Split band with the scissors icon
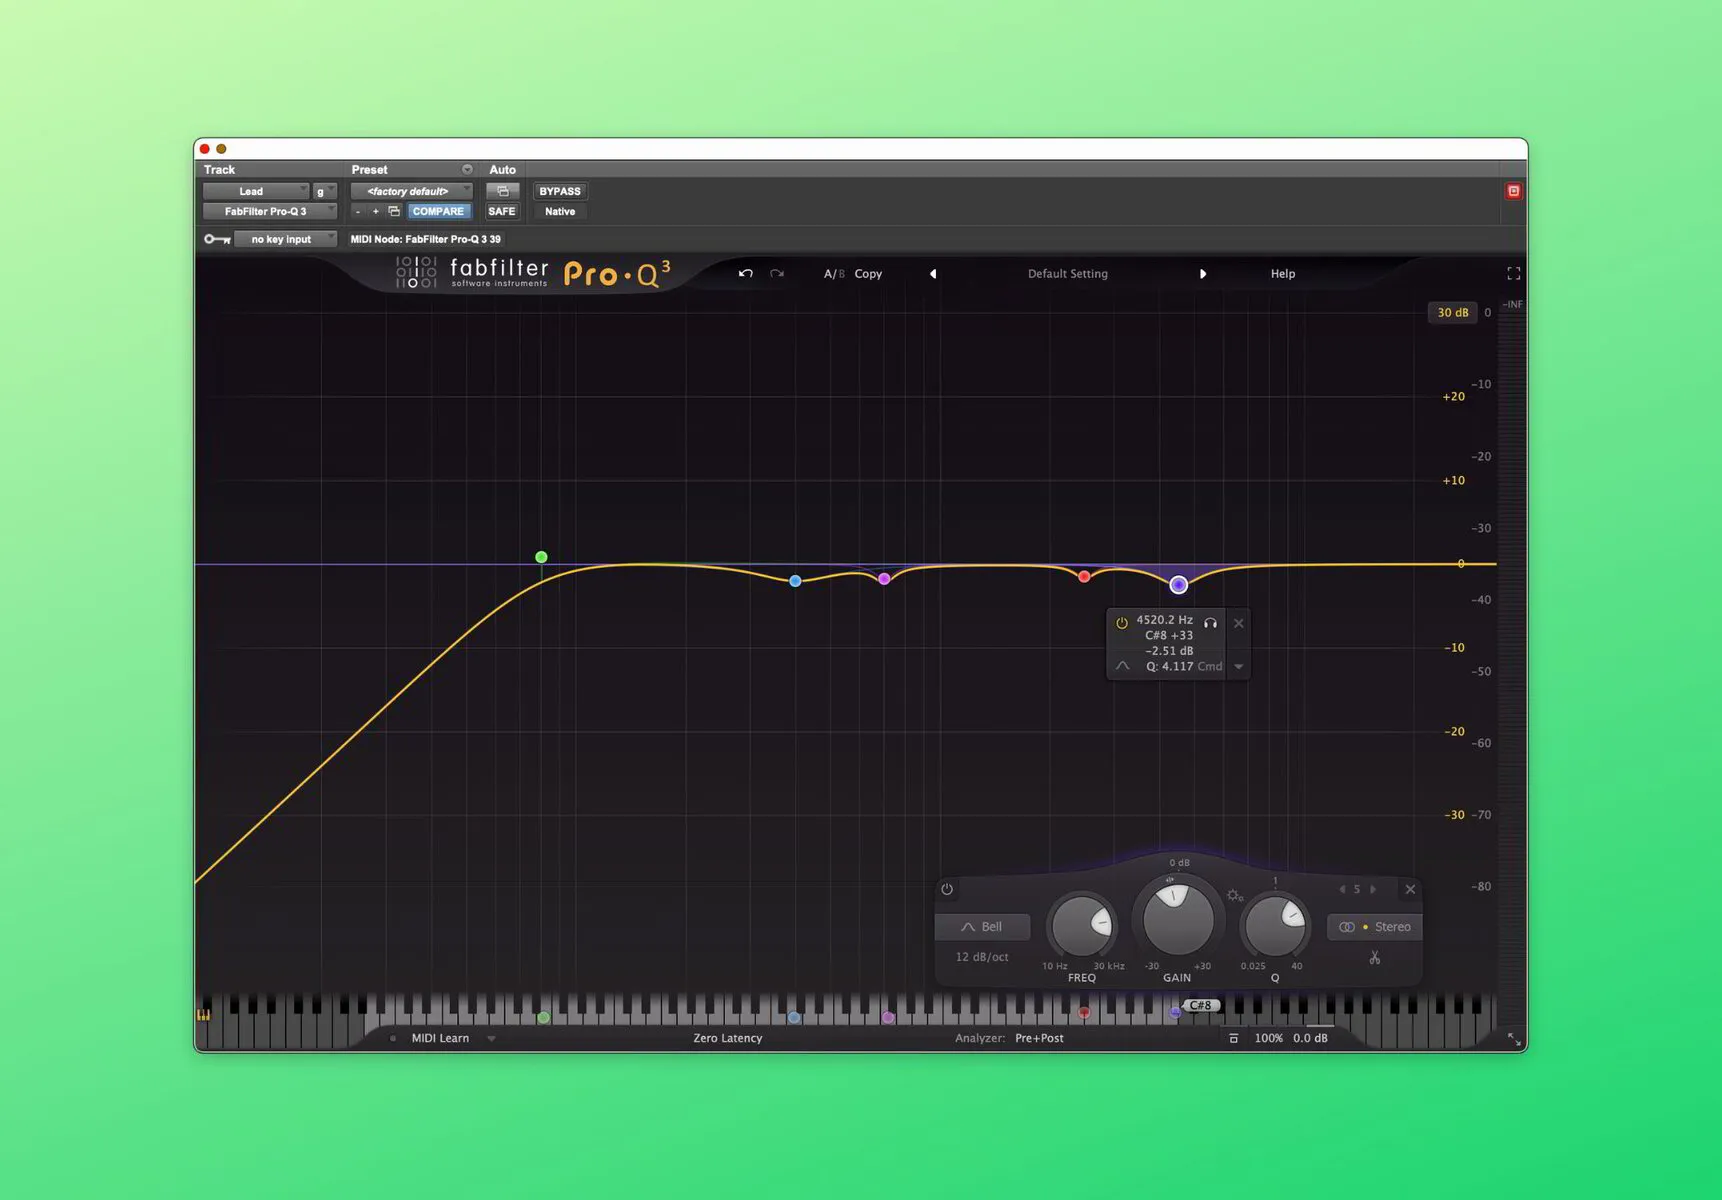Viewport: 1722px width, 1200px height. pyautogui.click(x=1374, y=958)
